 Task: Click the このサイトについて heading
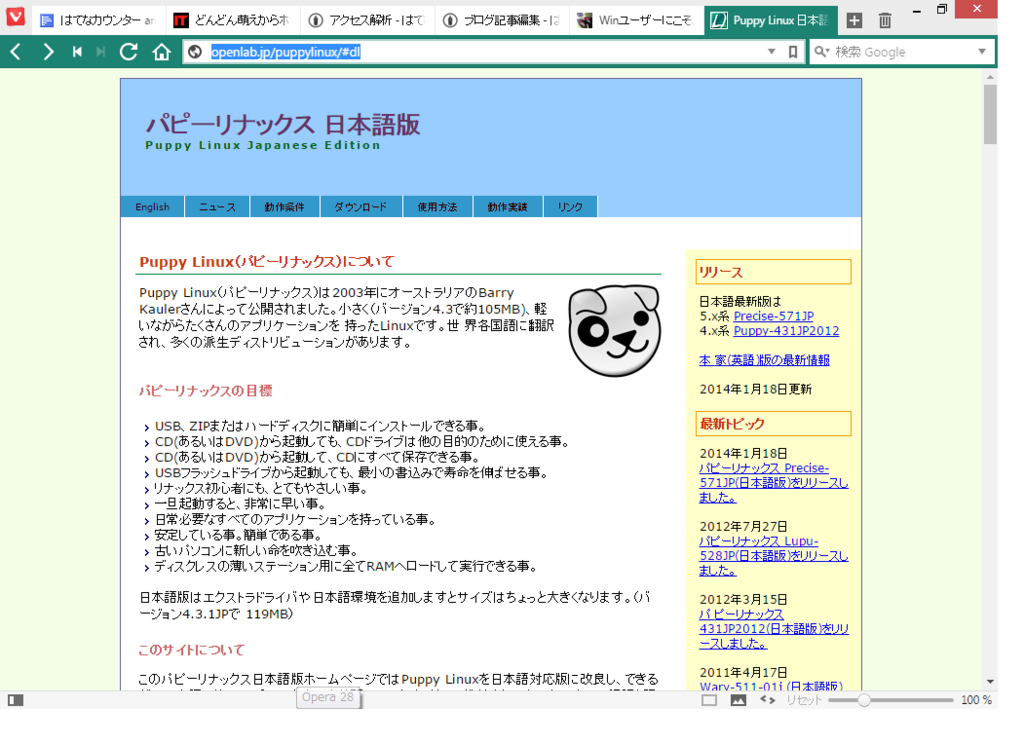coord(191,650)
